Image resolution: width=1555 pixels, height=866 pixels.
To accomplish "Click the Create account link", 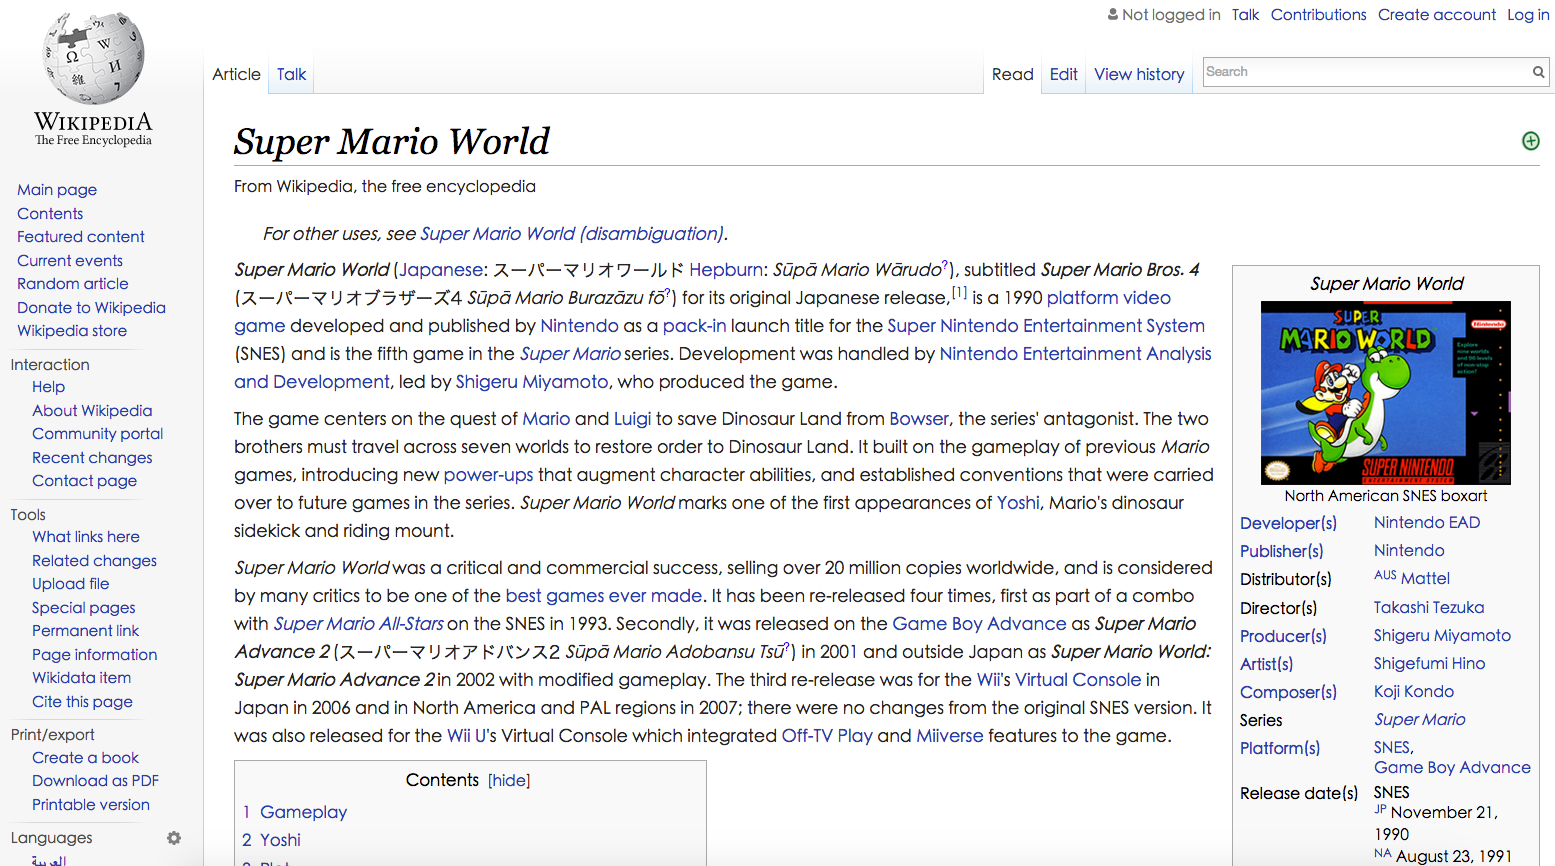I will click(x=1436, y=15).
